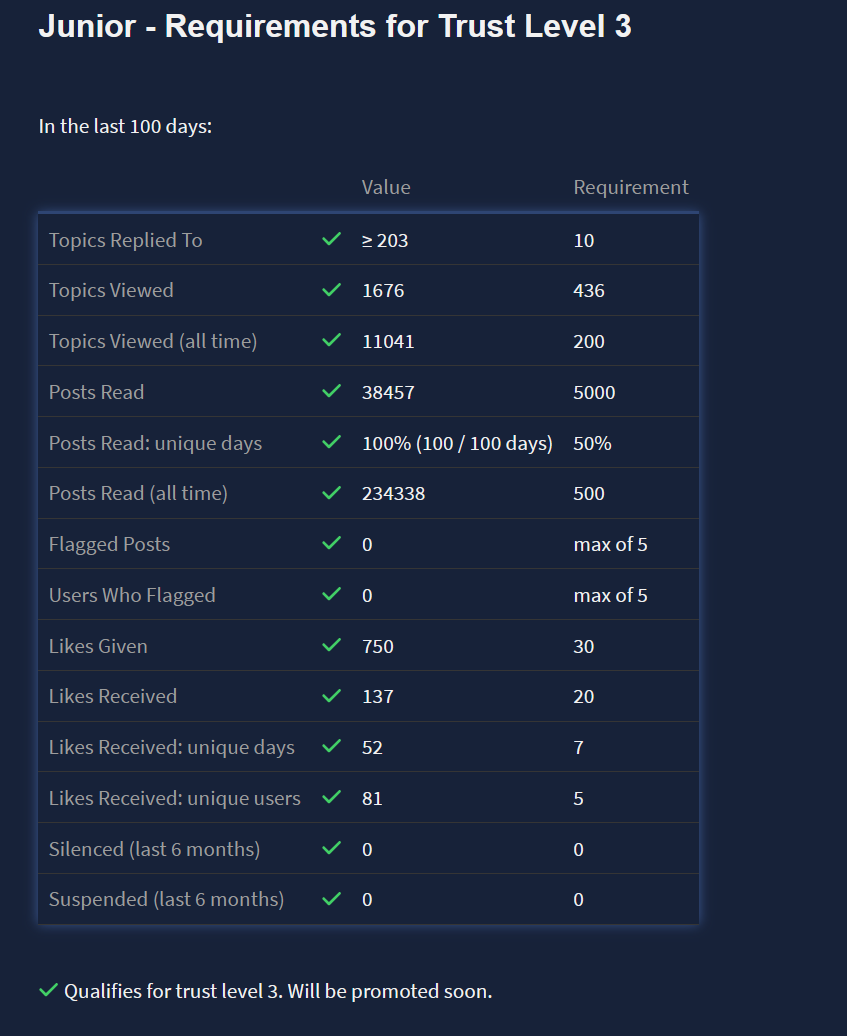Click the Value column header
The width and height of the screenshot is (847, 1036).
click(x=386, y=187)
